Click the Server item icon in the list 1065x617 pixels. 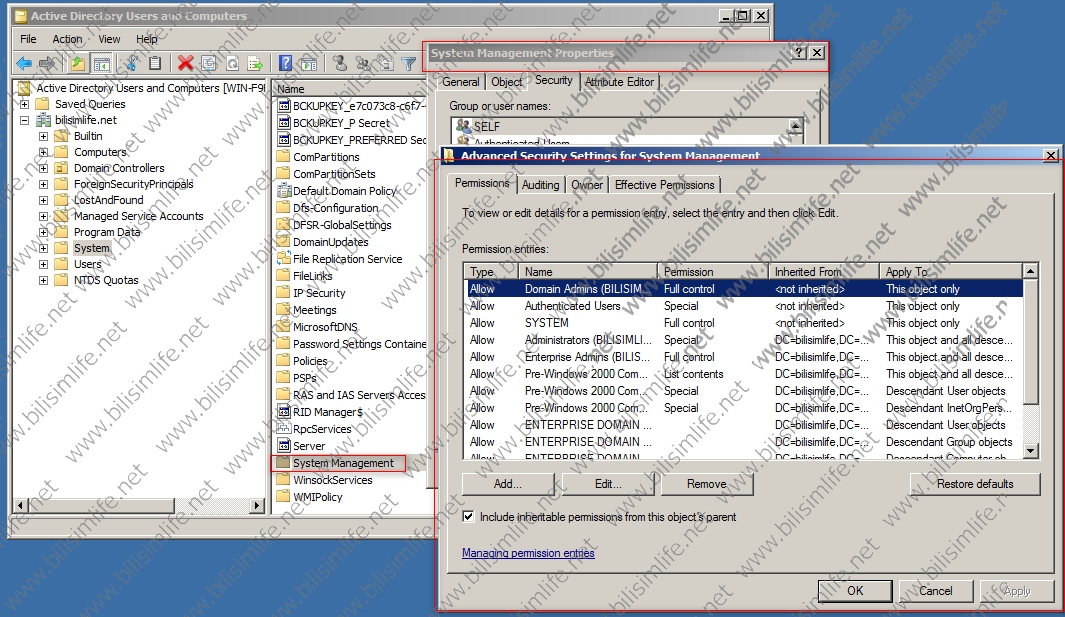click(284, 446)
